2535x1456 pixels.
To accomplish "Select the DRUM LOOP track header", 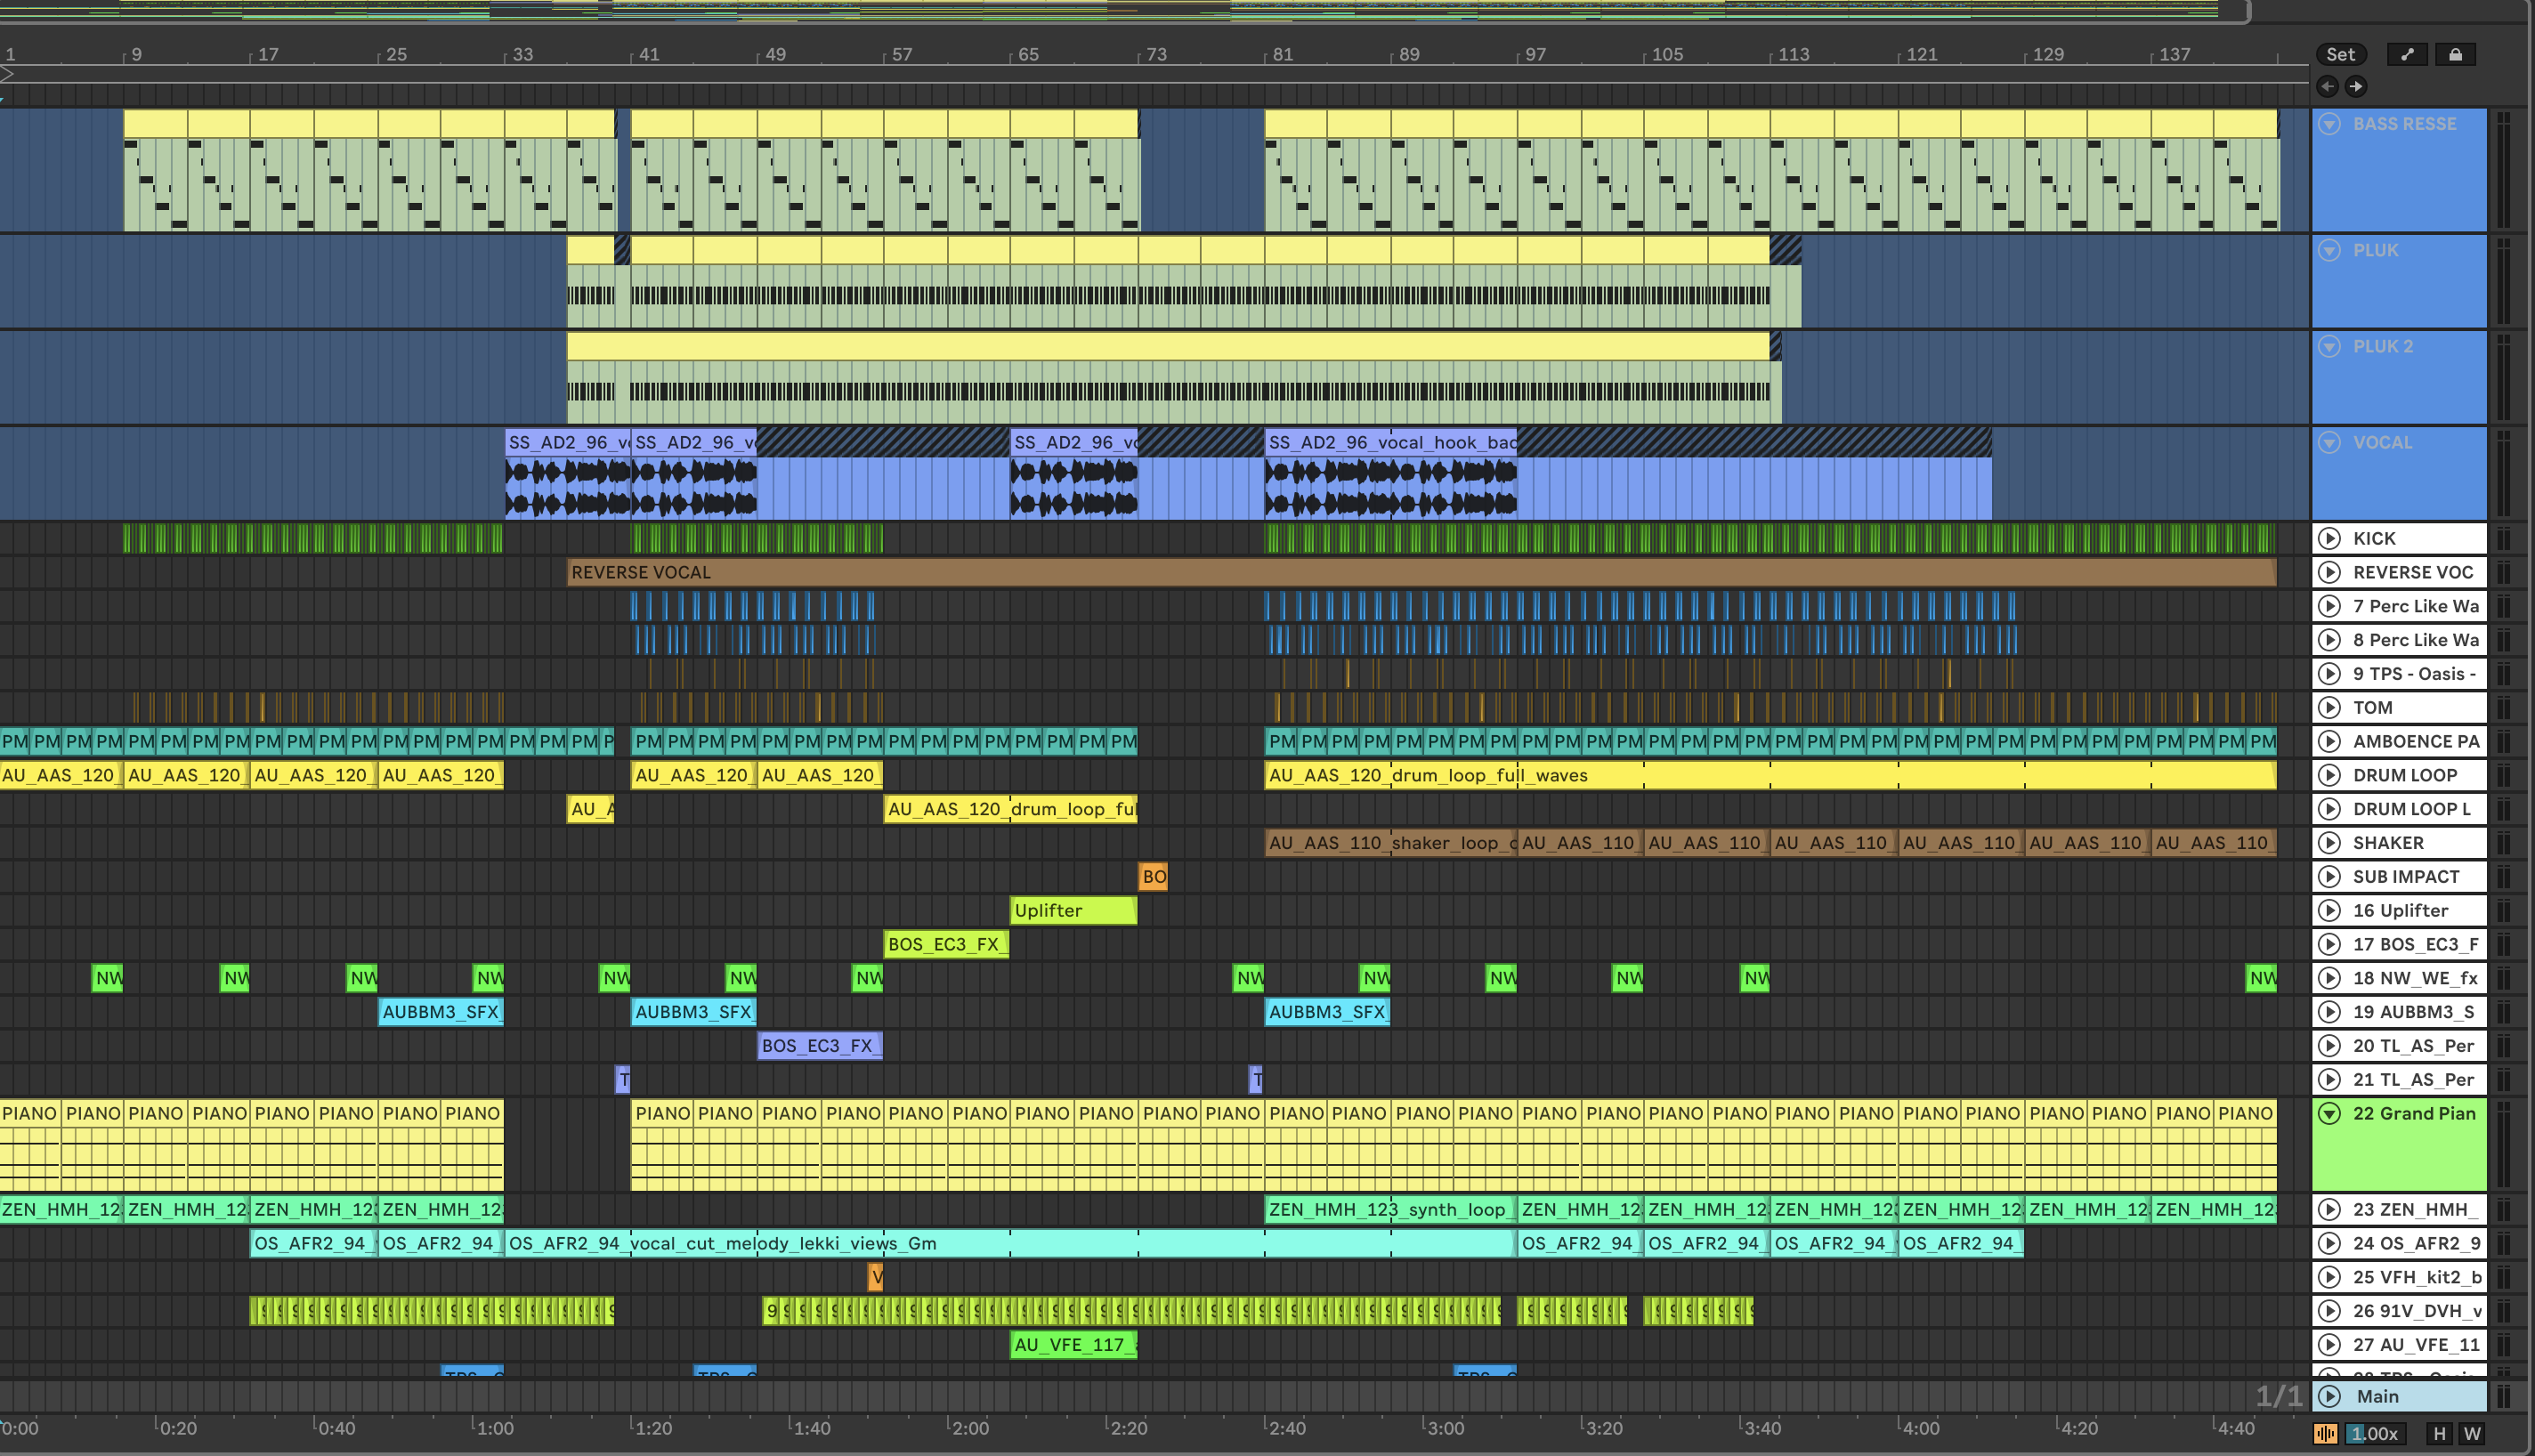I will (2404, 776).
